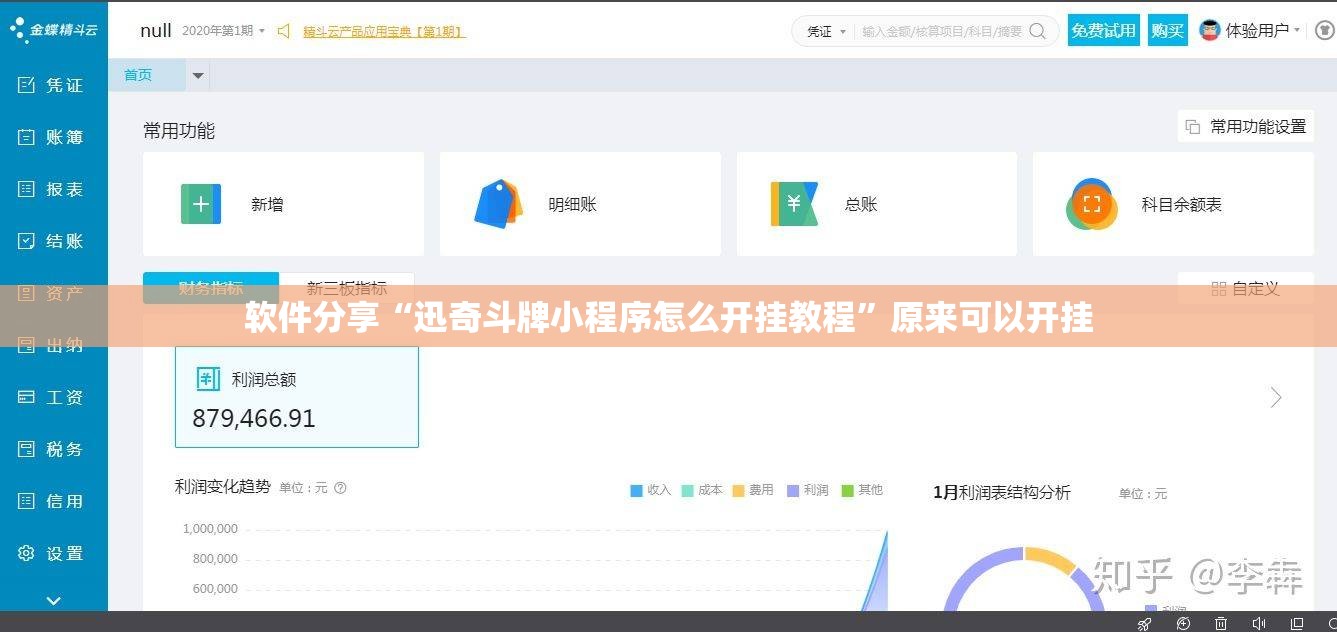Screen dimensions: 1337x632
Task: Open the 凭证 search type dropdown
Action: (x=826, y=31)
